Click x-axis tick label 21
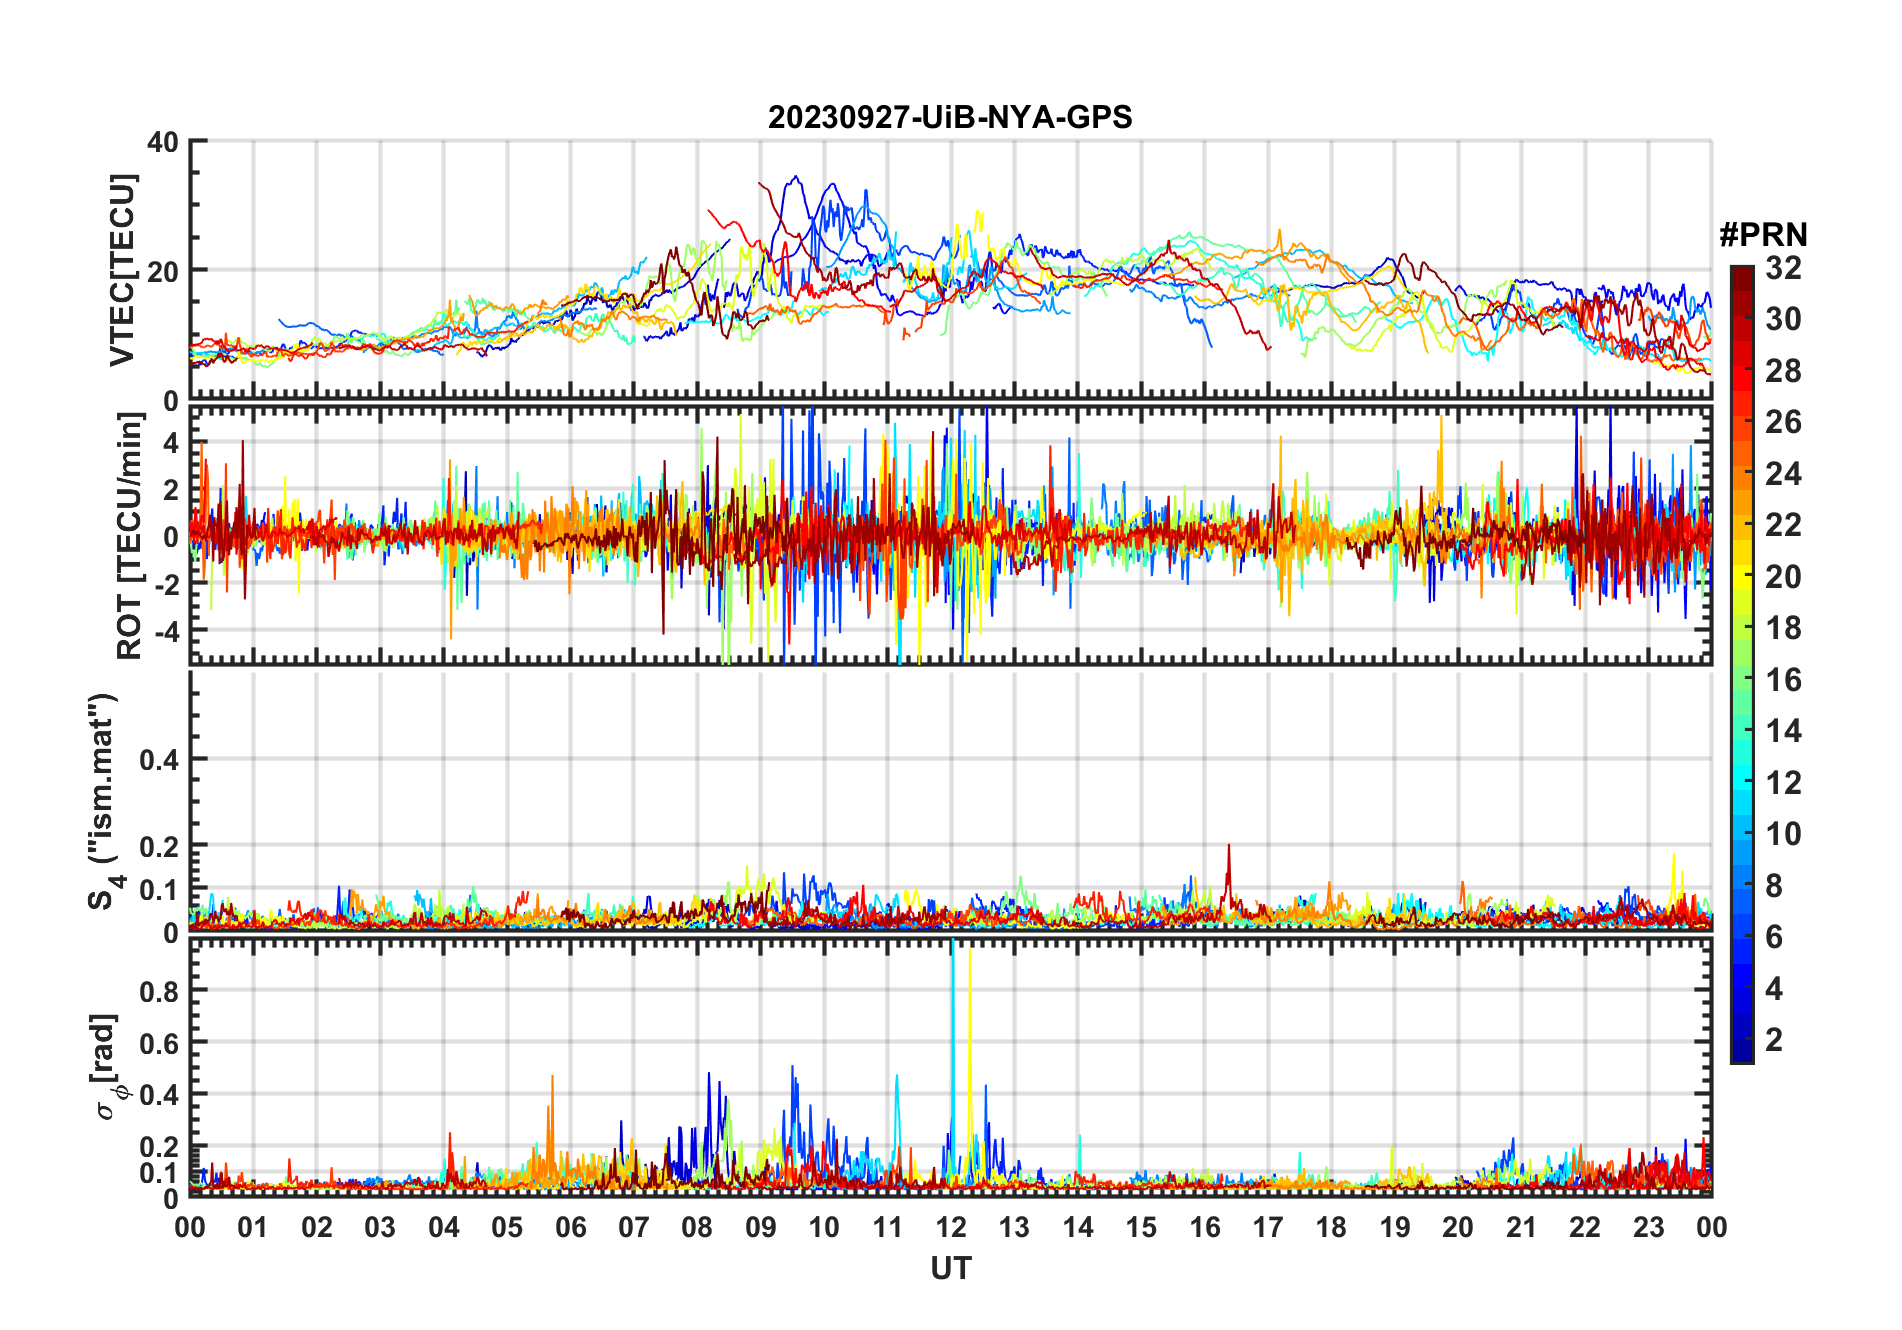This screenshot has height=1330, width=1902. [1522, 1228]
